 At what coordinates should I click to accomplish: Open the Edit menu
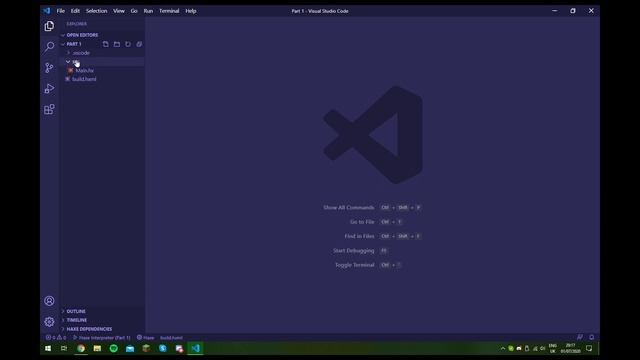click(75, 11)
